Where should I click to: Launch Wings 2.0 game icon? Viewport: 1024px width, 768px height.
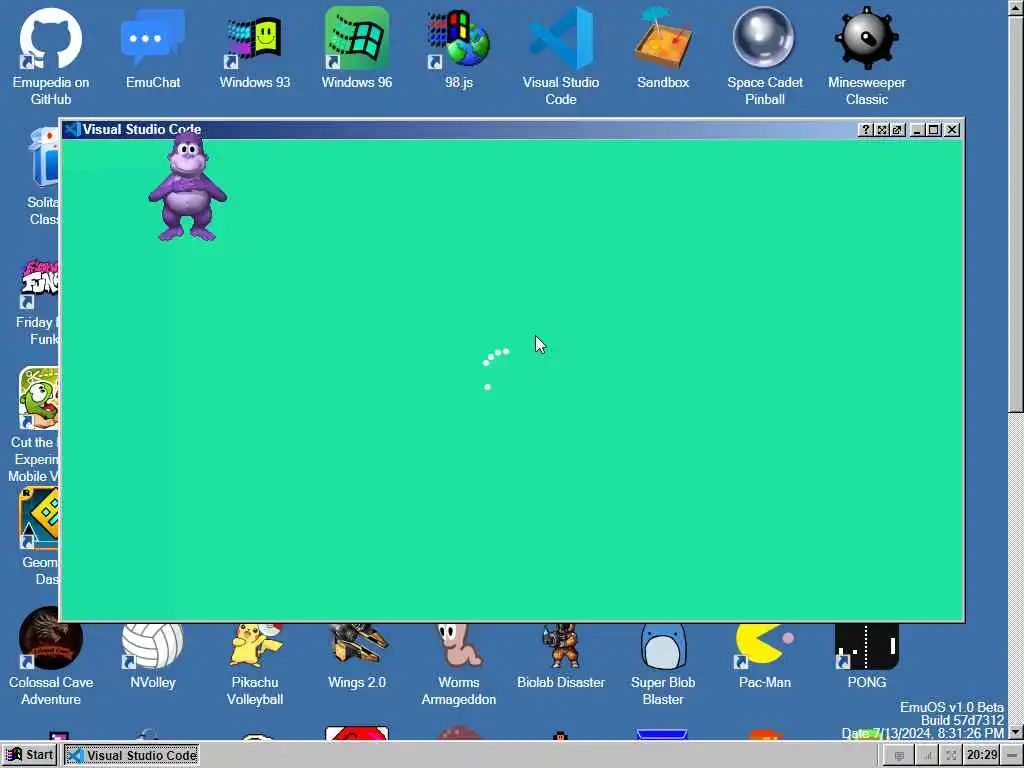[357, 656]
